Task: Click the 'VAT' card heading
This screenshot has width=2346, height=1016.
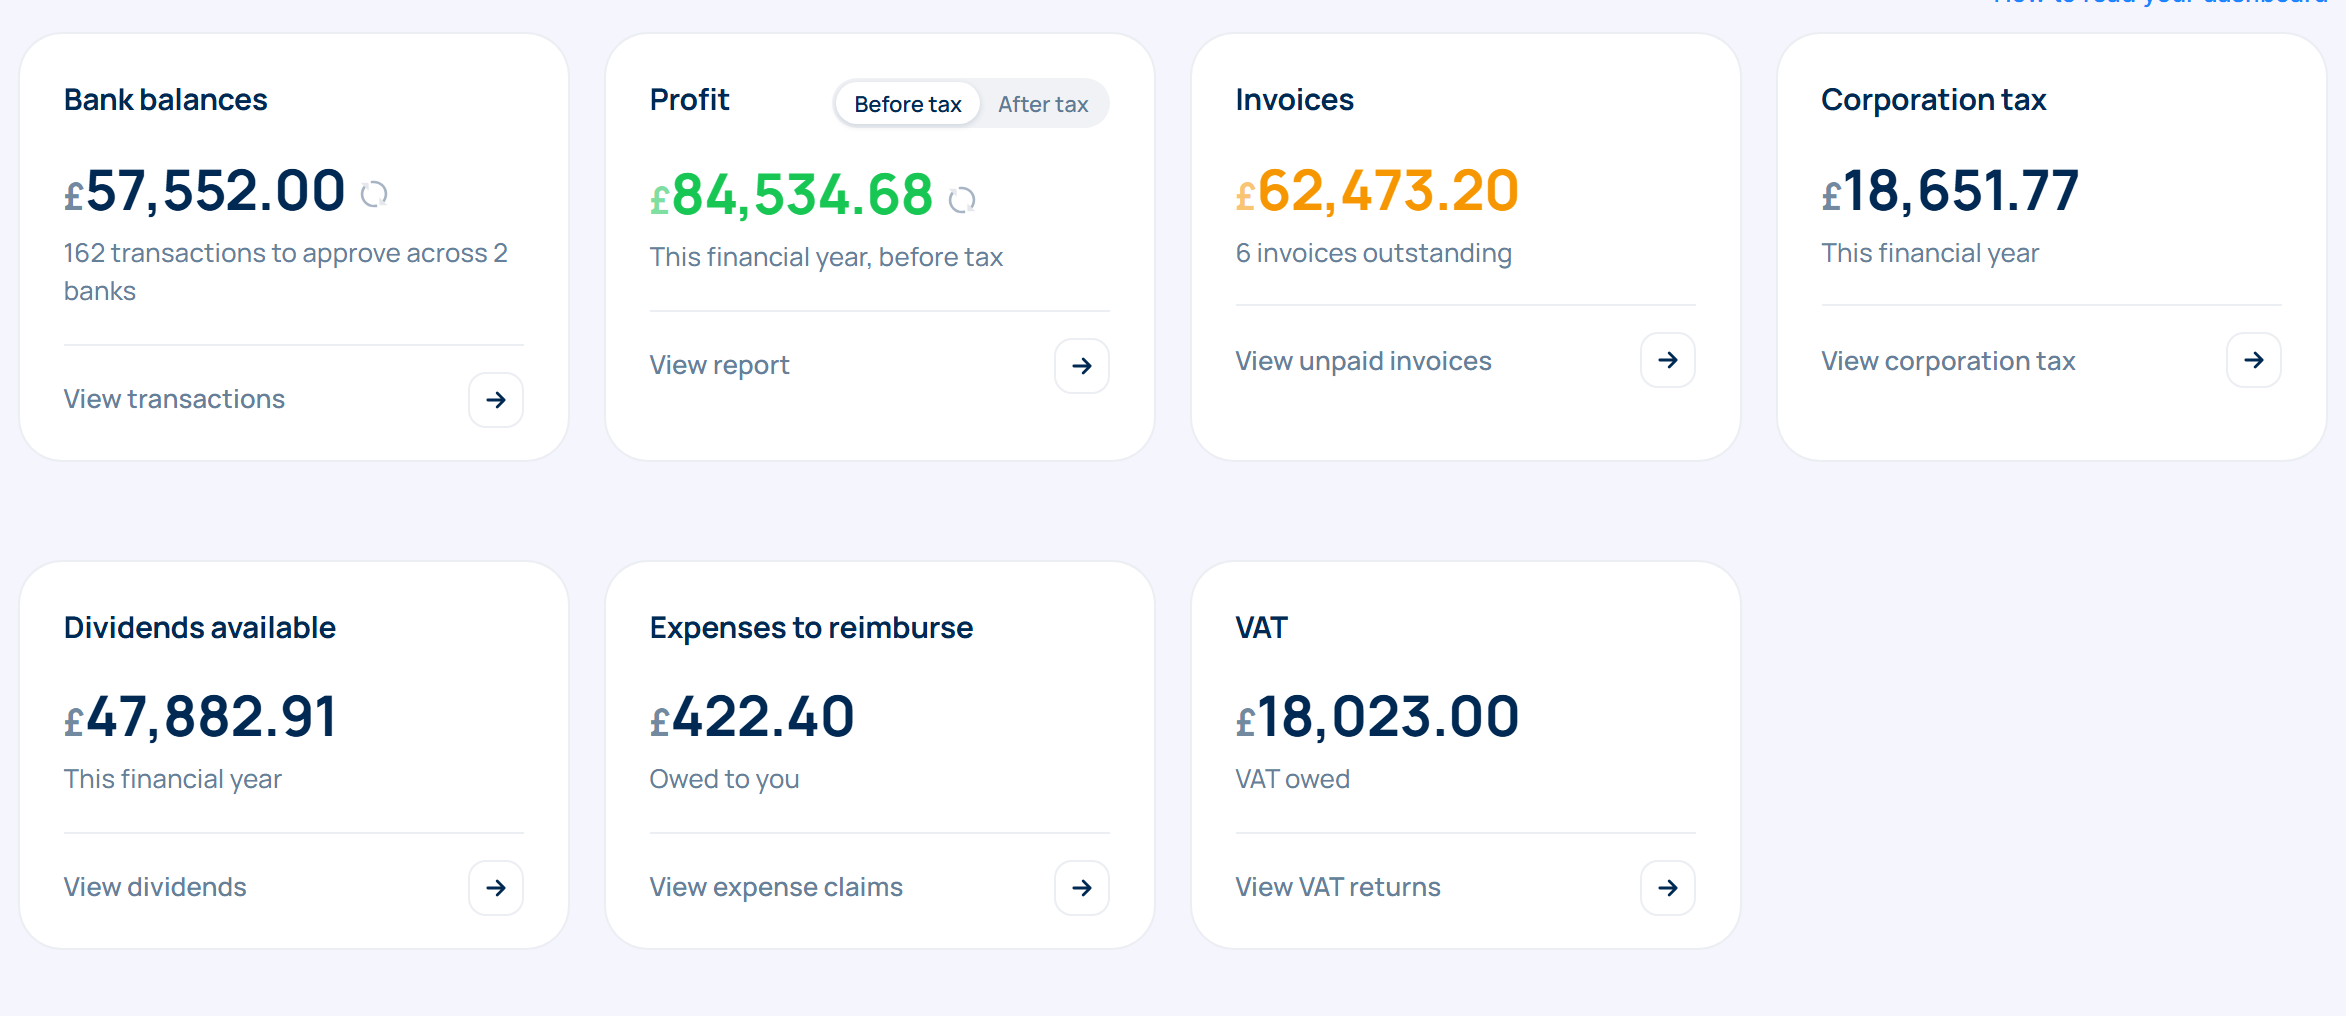Action: pyautogui.click(x=1262, y=628)
